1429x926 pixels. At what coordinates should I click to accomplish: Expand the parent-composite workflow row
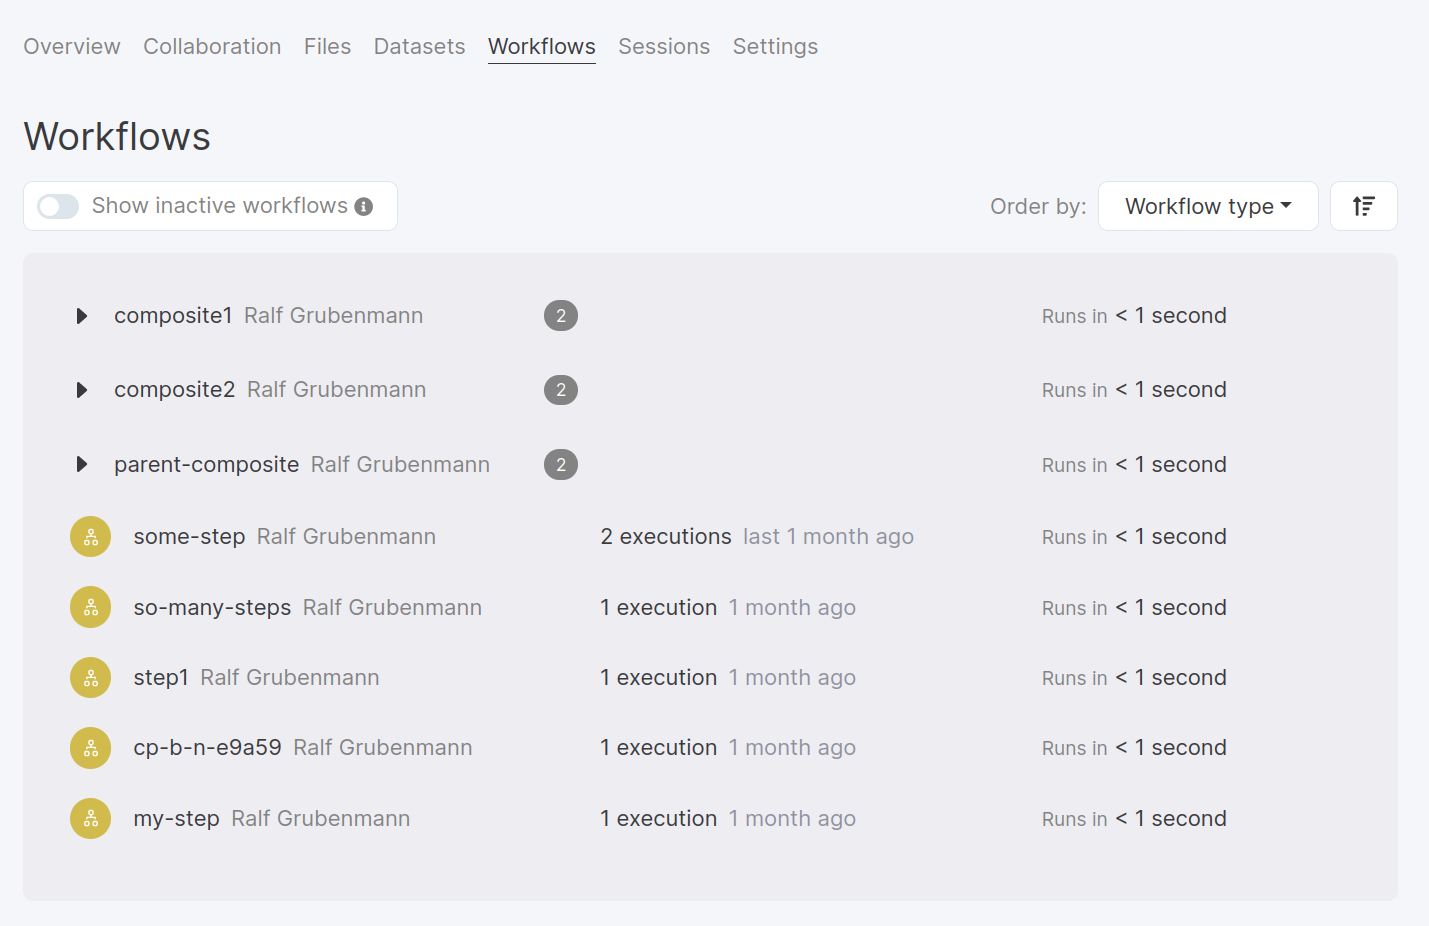(x=82, y=464)
